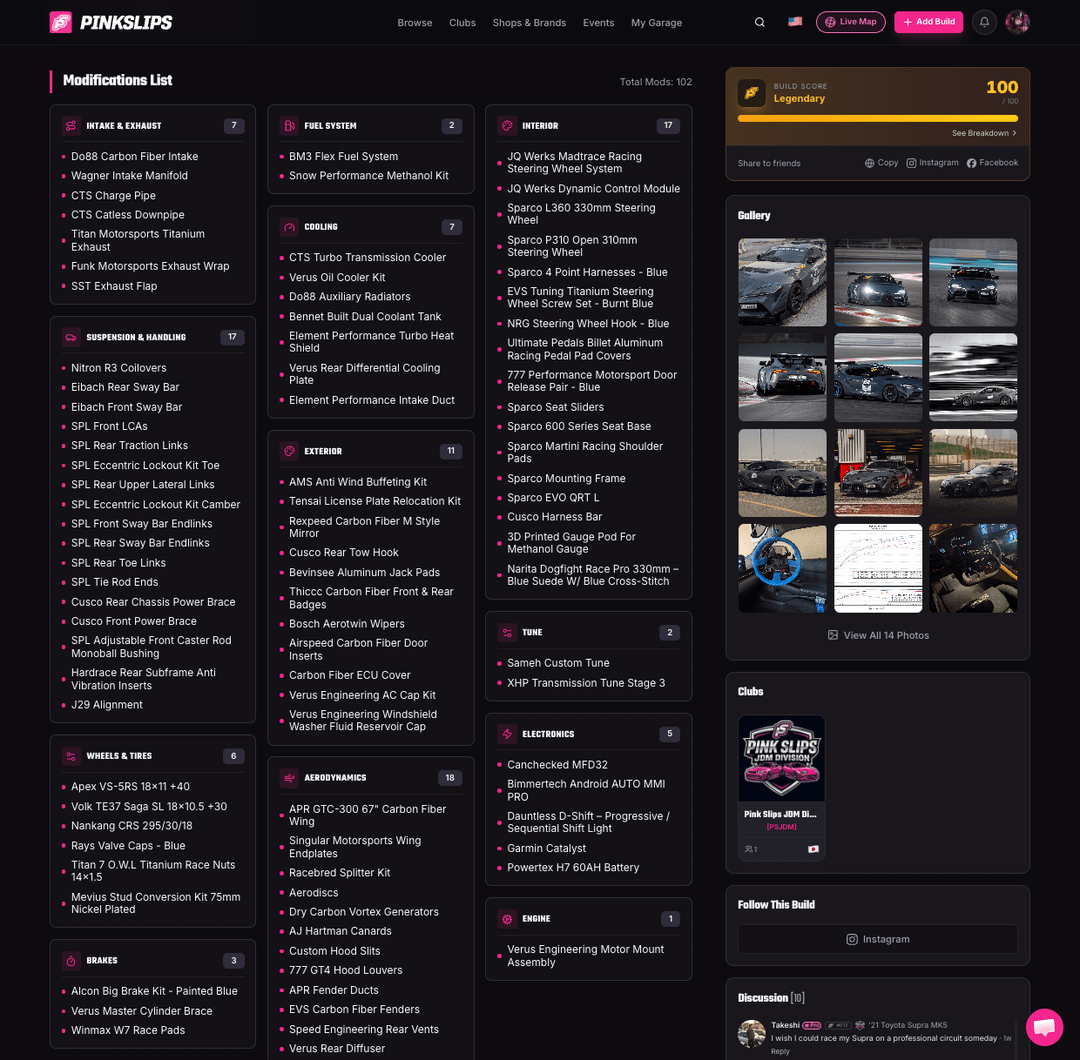Open the Live Map button

[x=850, y=22]
